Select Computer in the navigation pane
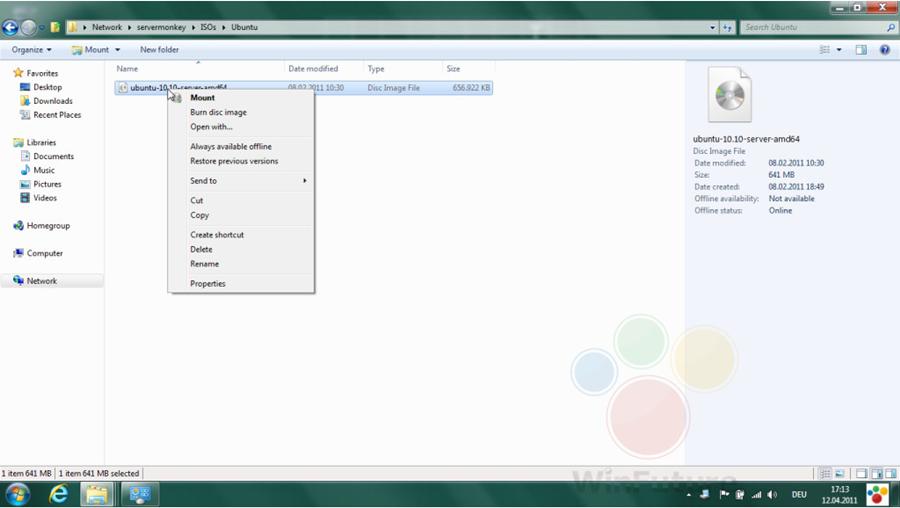Image resolution: width=900 pixels, height=508 pixels. pos(44,253)
